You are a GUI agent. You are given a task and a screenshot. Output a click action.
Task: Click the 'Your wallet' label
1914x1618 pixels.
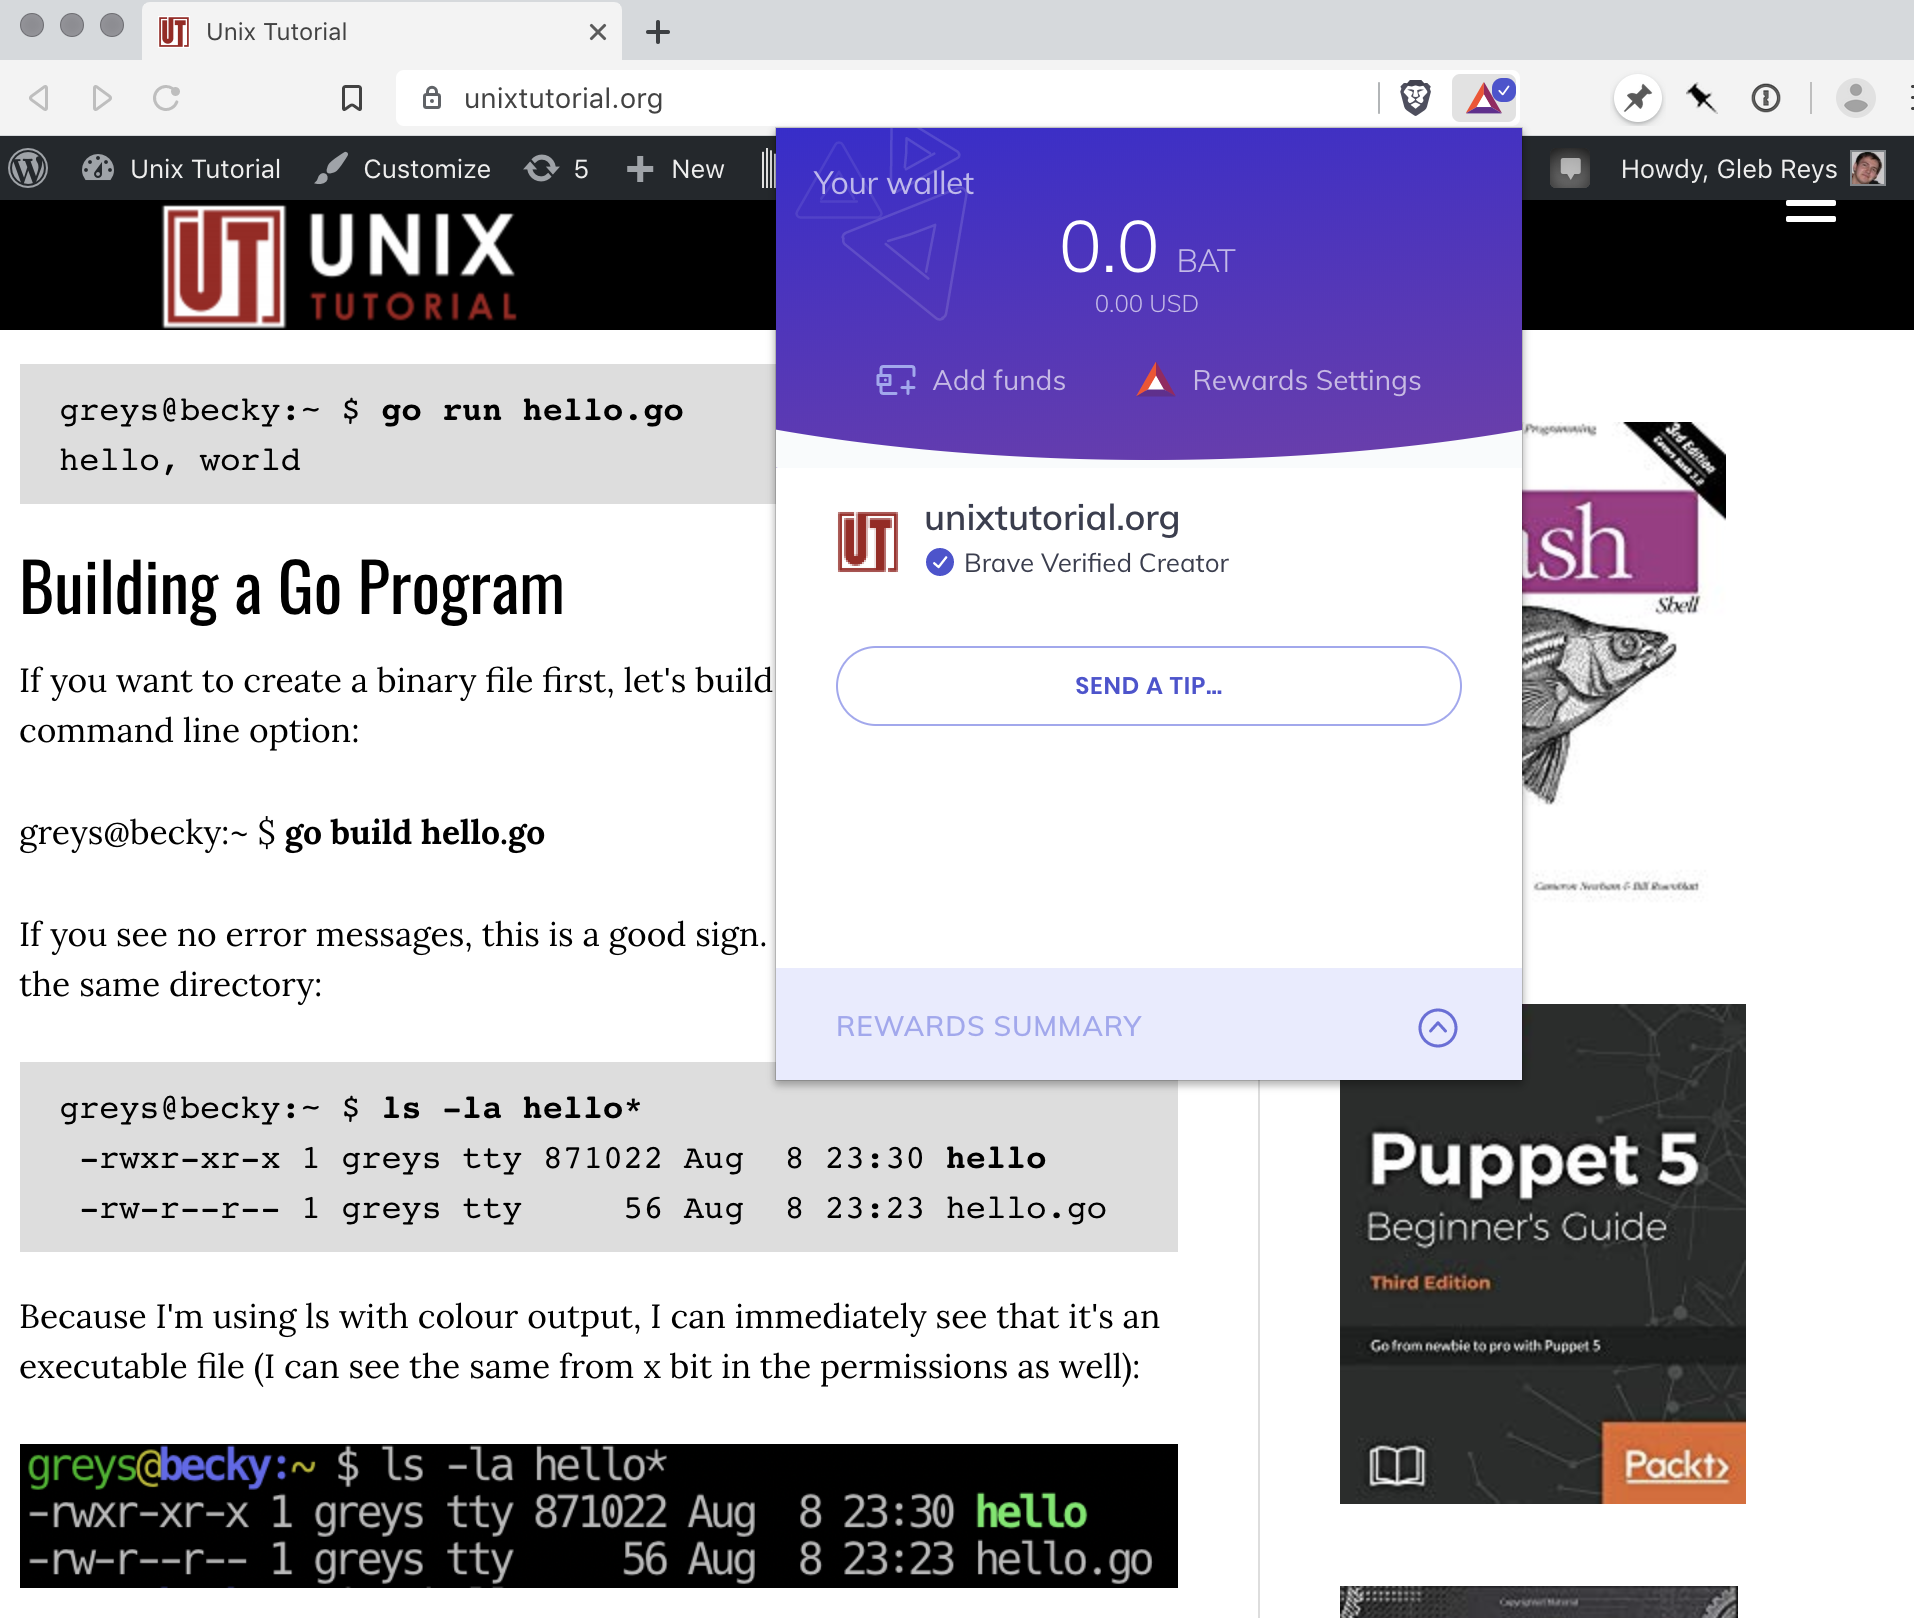click(x=893, y=184)
